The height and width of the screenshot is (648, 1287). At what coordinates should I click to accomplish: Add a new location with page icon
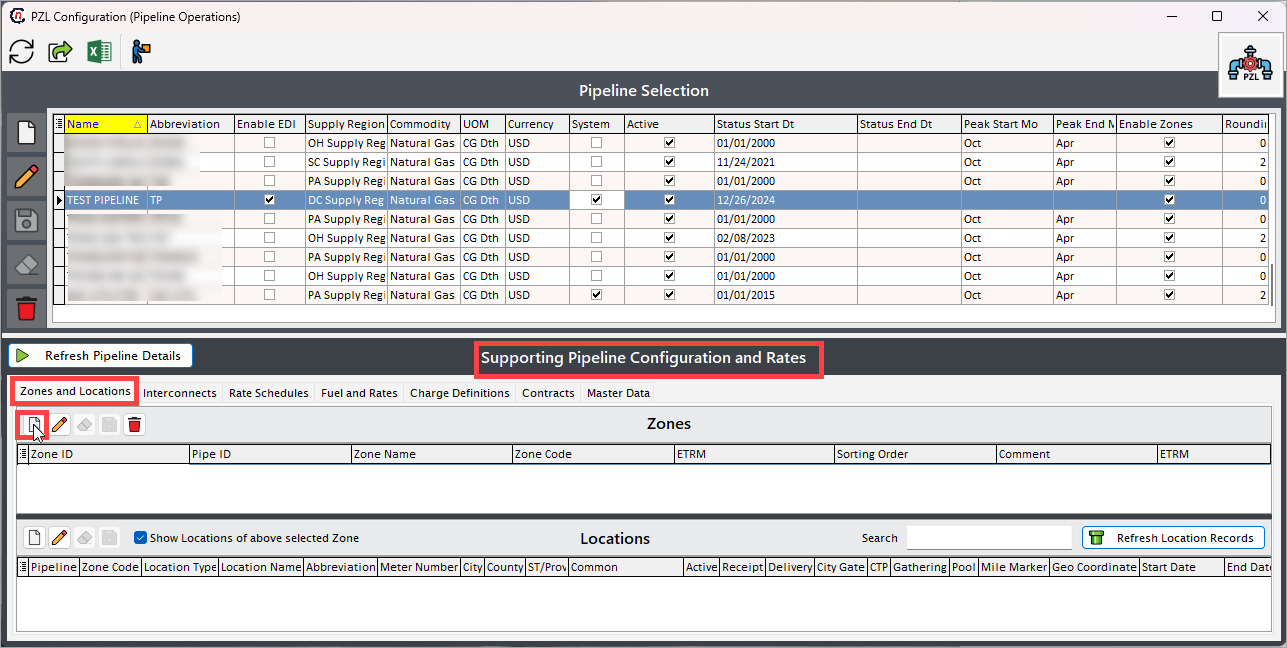point(34,538)
